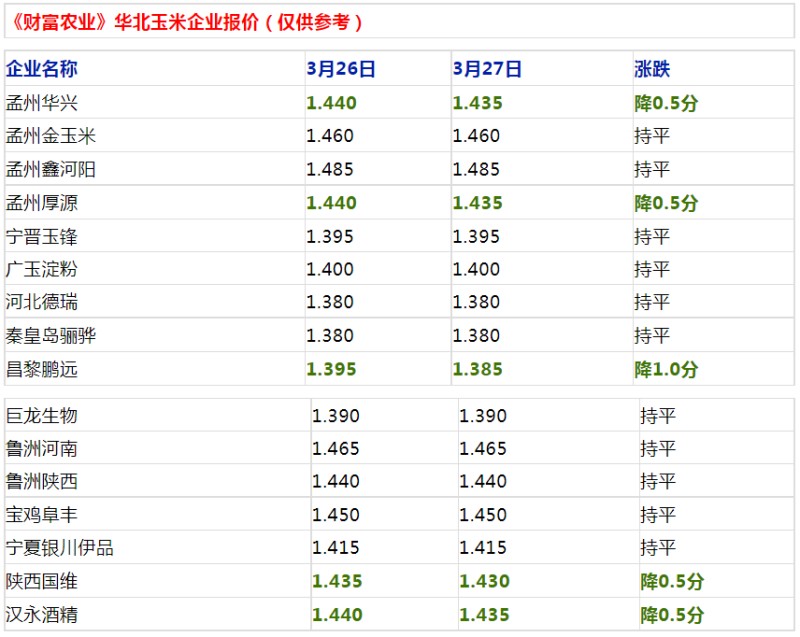Click 孟州华兴 March 26 price 1.440
The width and height of the screenshot is (800, 637).
[x=331, y=103]
